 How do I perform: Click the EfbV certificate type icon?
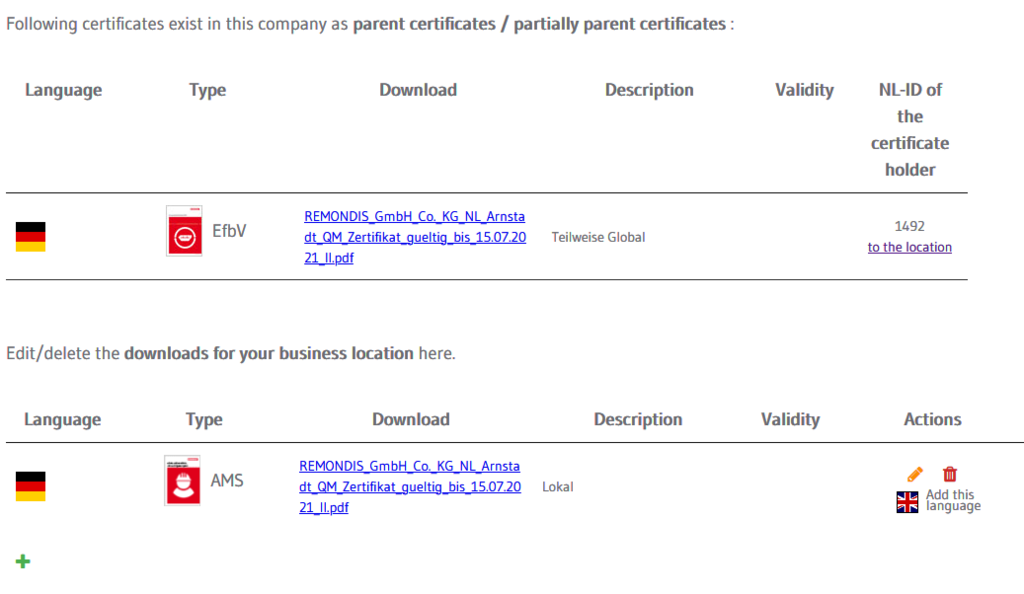click(x=184, y=231)
